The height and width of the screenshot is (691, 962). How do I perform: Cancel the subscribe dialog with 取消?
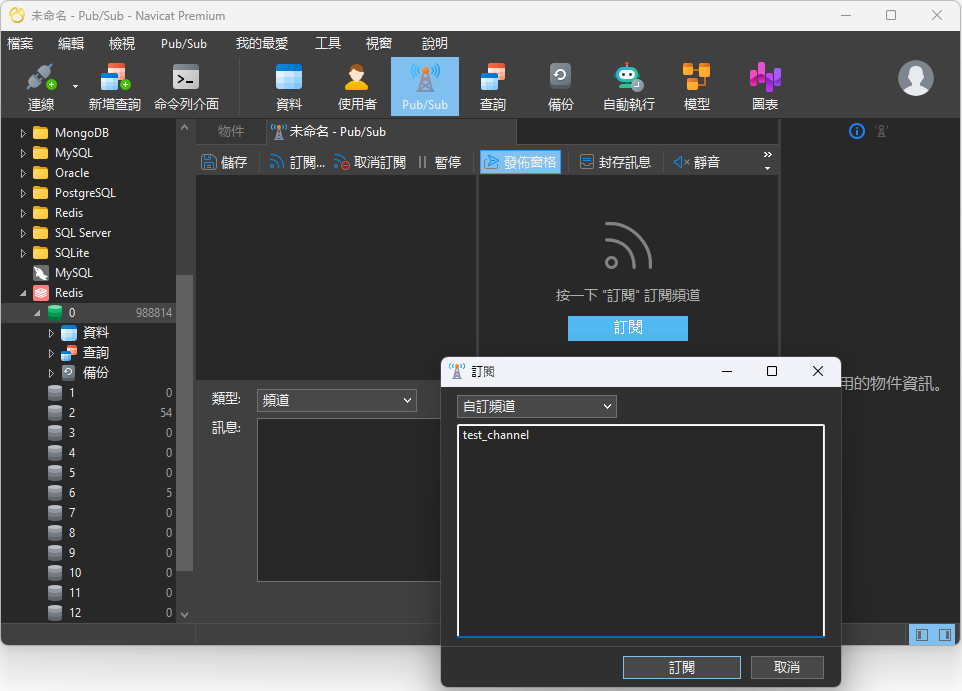pyautogui.click(x=787, y=667)
